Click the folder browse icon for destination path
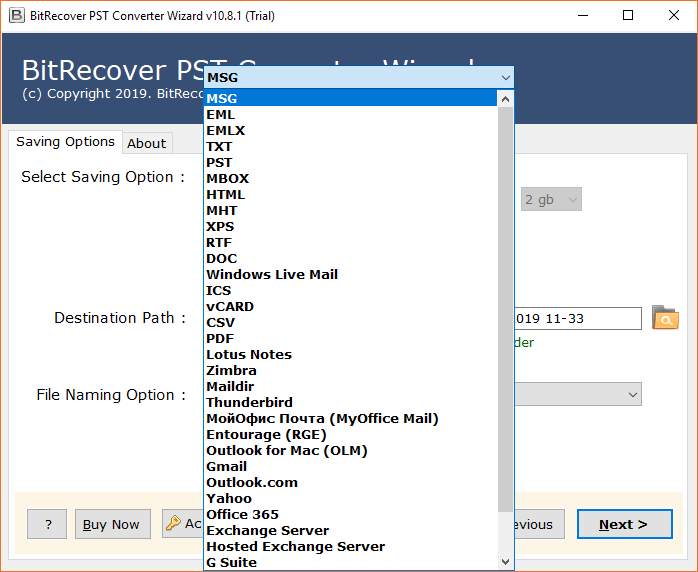Image resolution: width=698 pixels, height=572 pixels. coord(665,317)
